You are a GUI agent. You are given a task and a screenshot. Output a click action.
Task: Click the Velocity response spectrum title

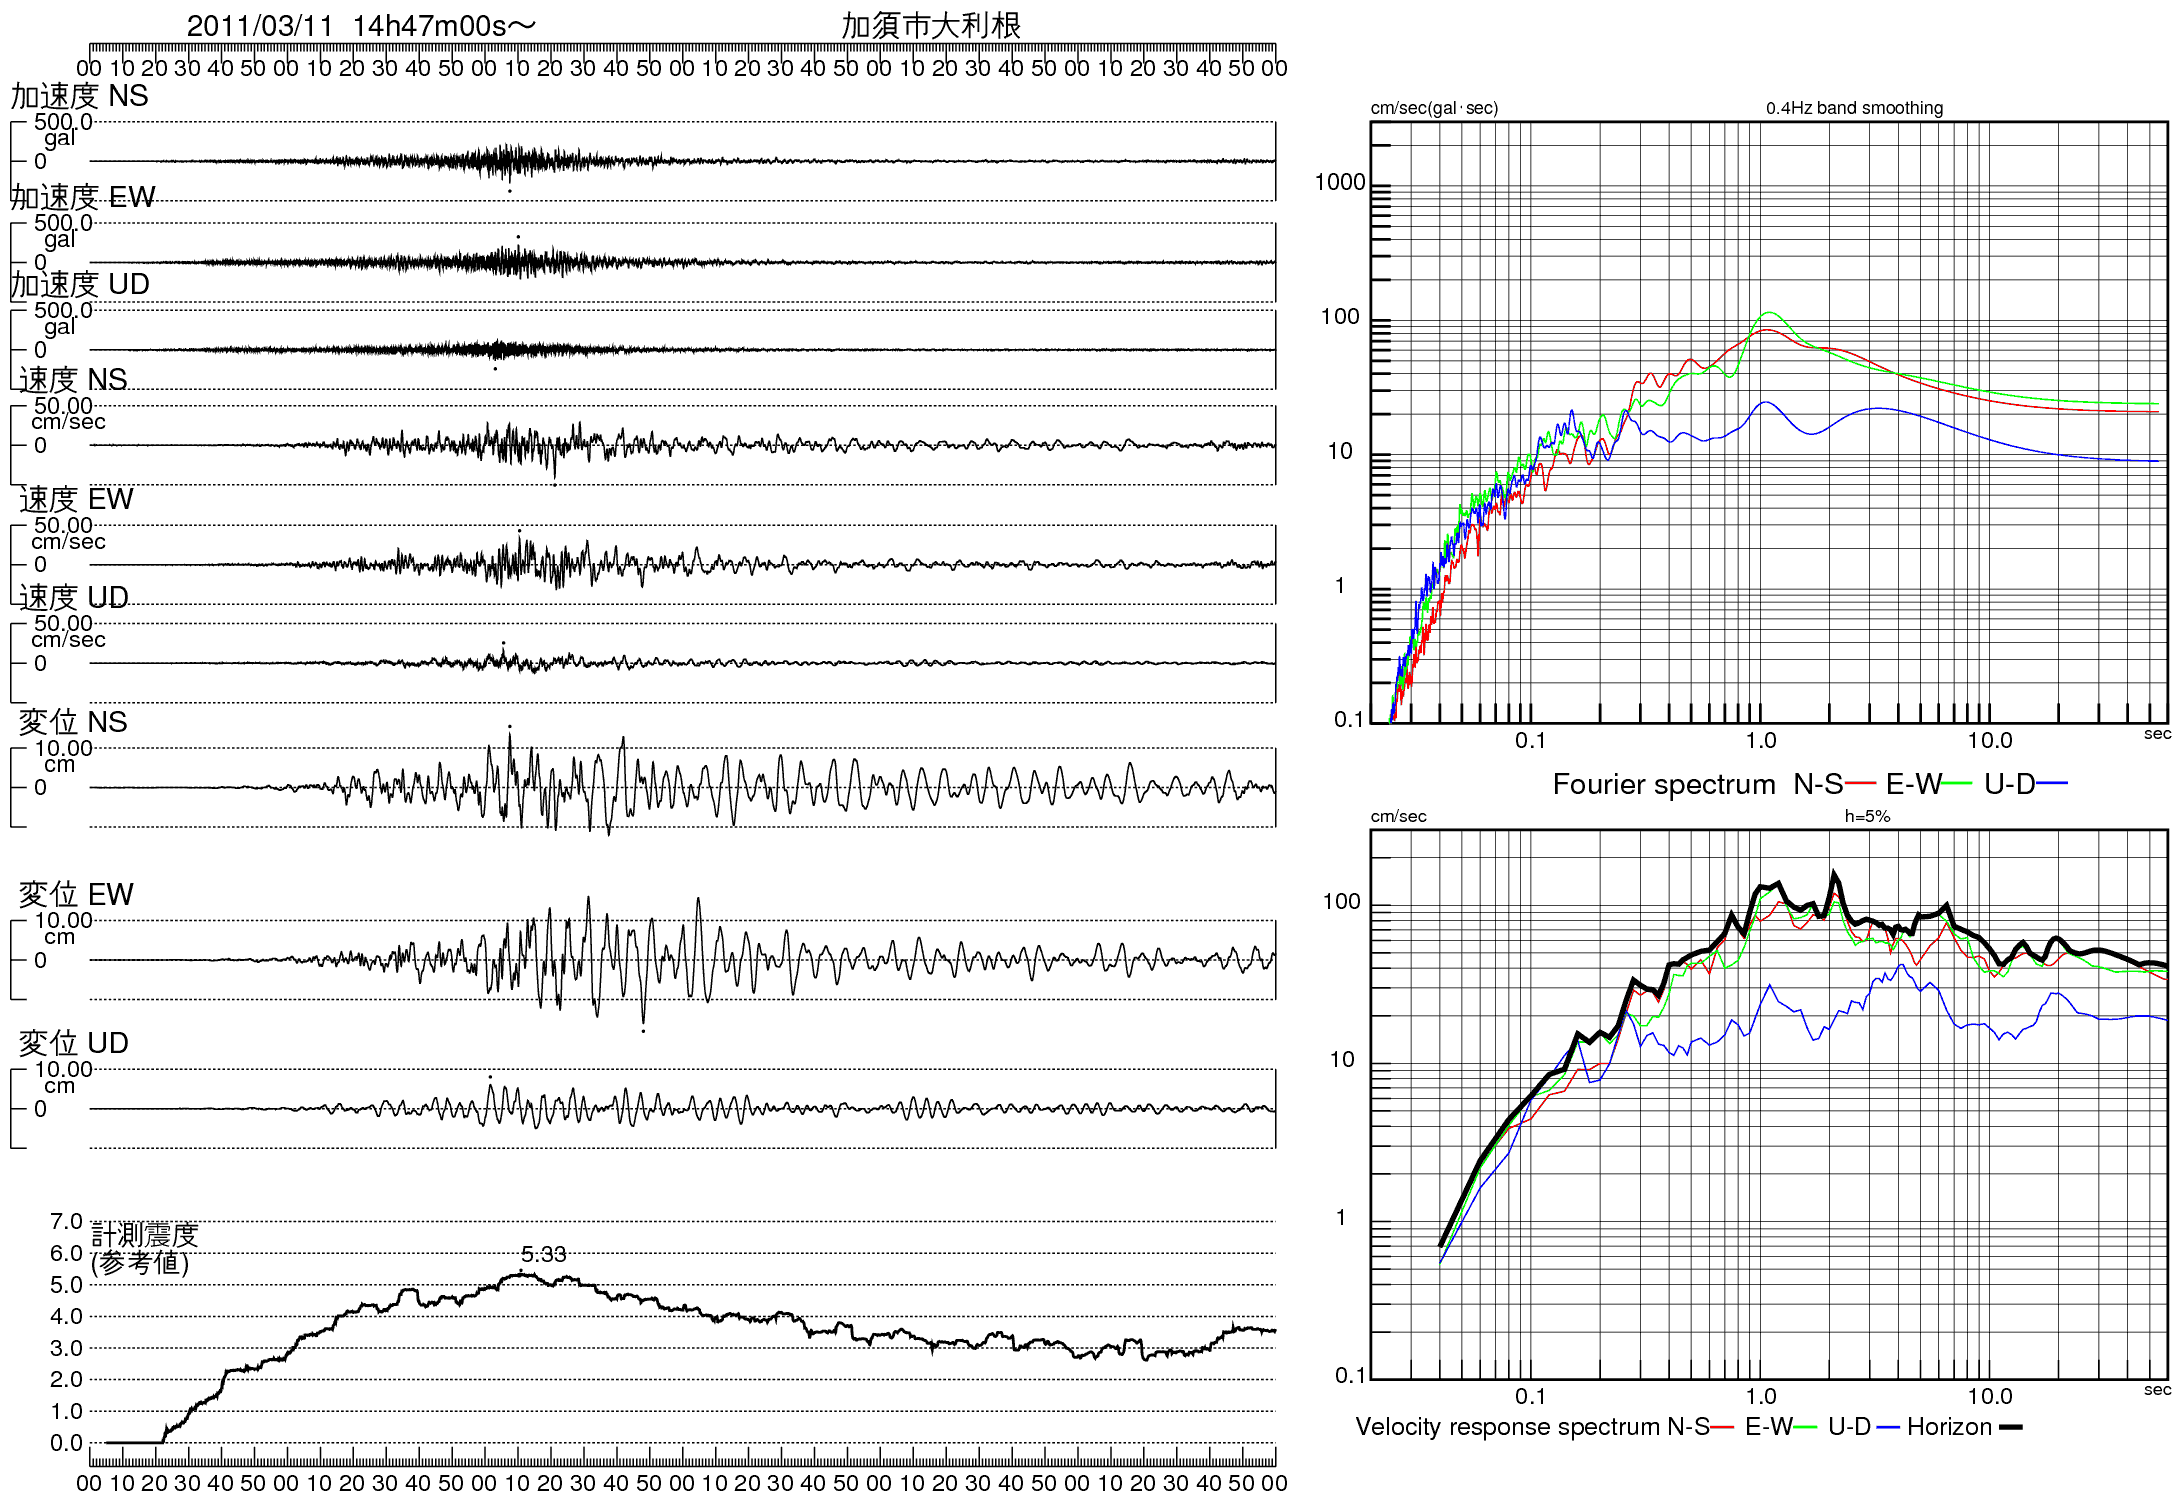pyautogui.click(x=1508, y=1427)
